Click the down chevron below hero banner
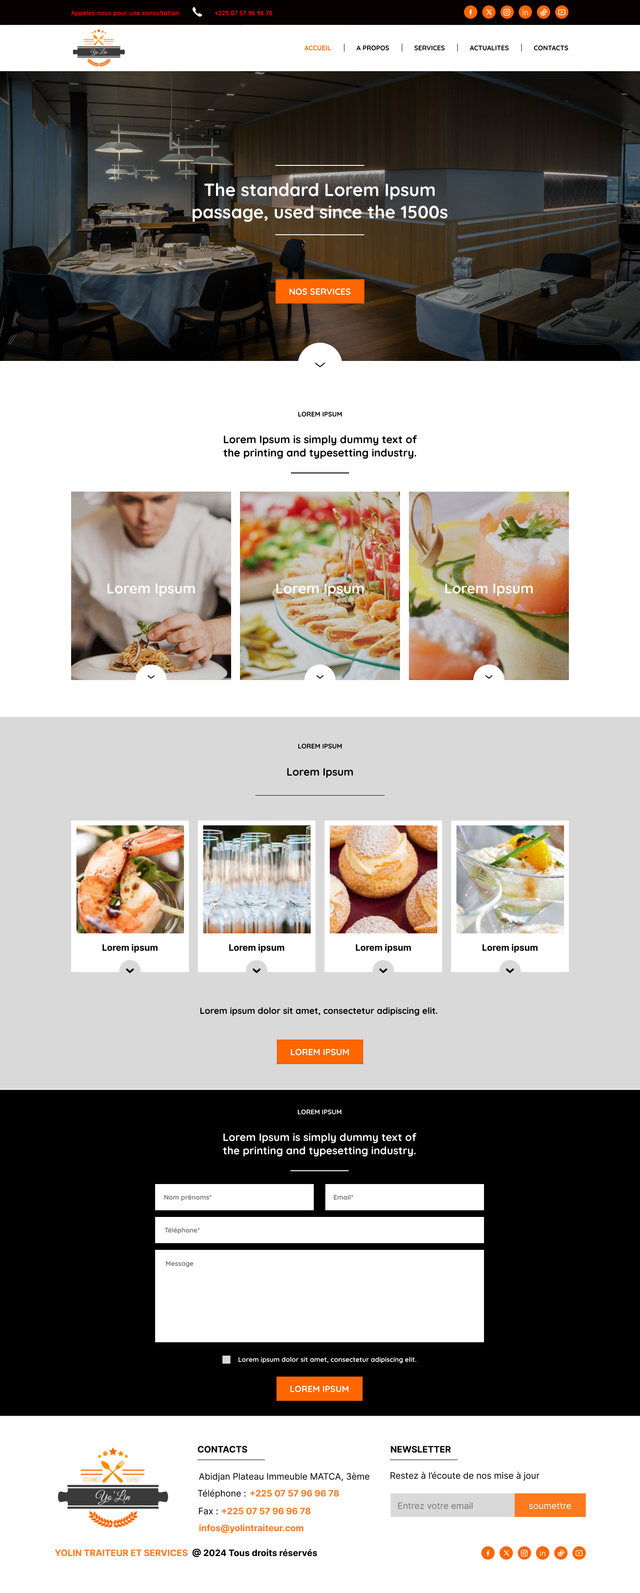This screenshot has width=640, height=1593. tap(320, 361)
